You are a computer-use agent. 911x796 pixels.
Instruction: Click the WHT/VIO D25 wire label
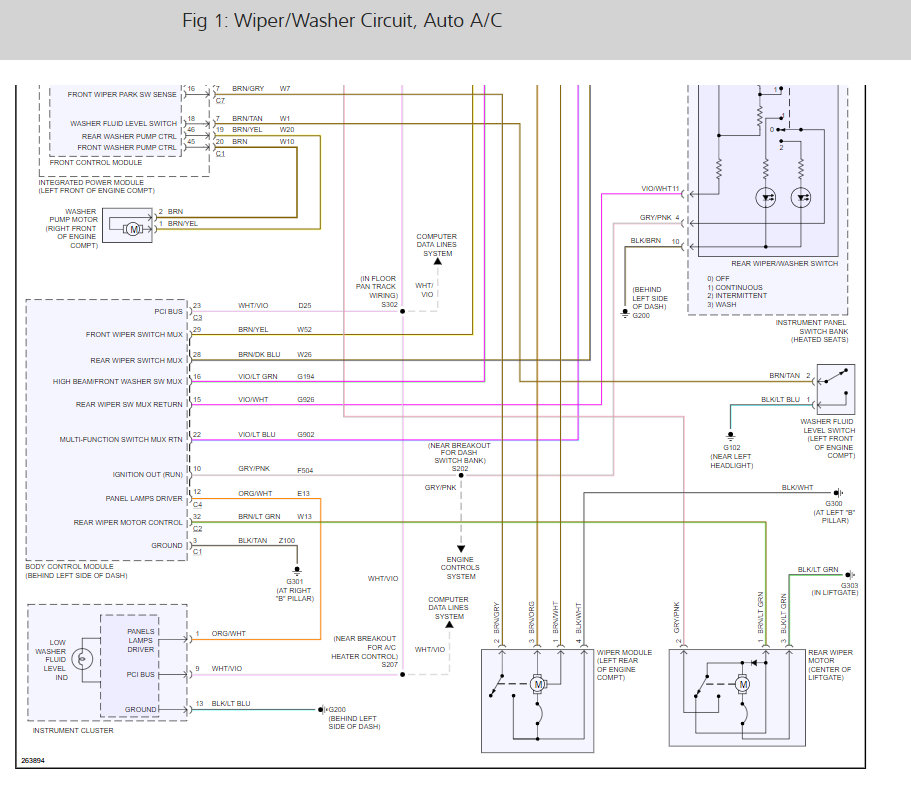[x=274, y=306]
